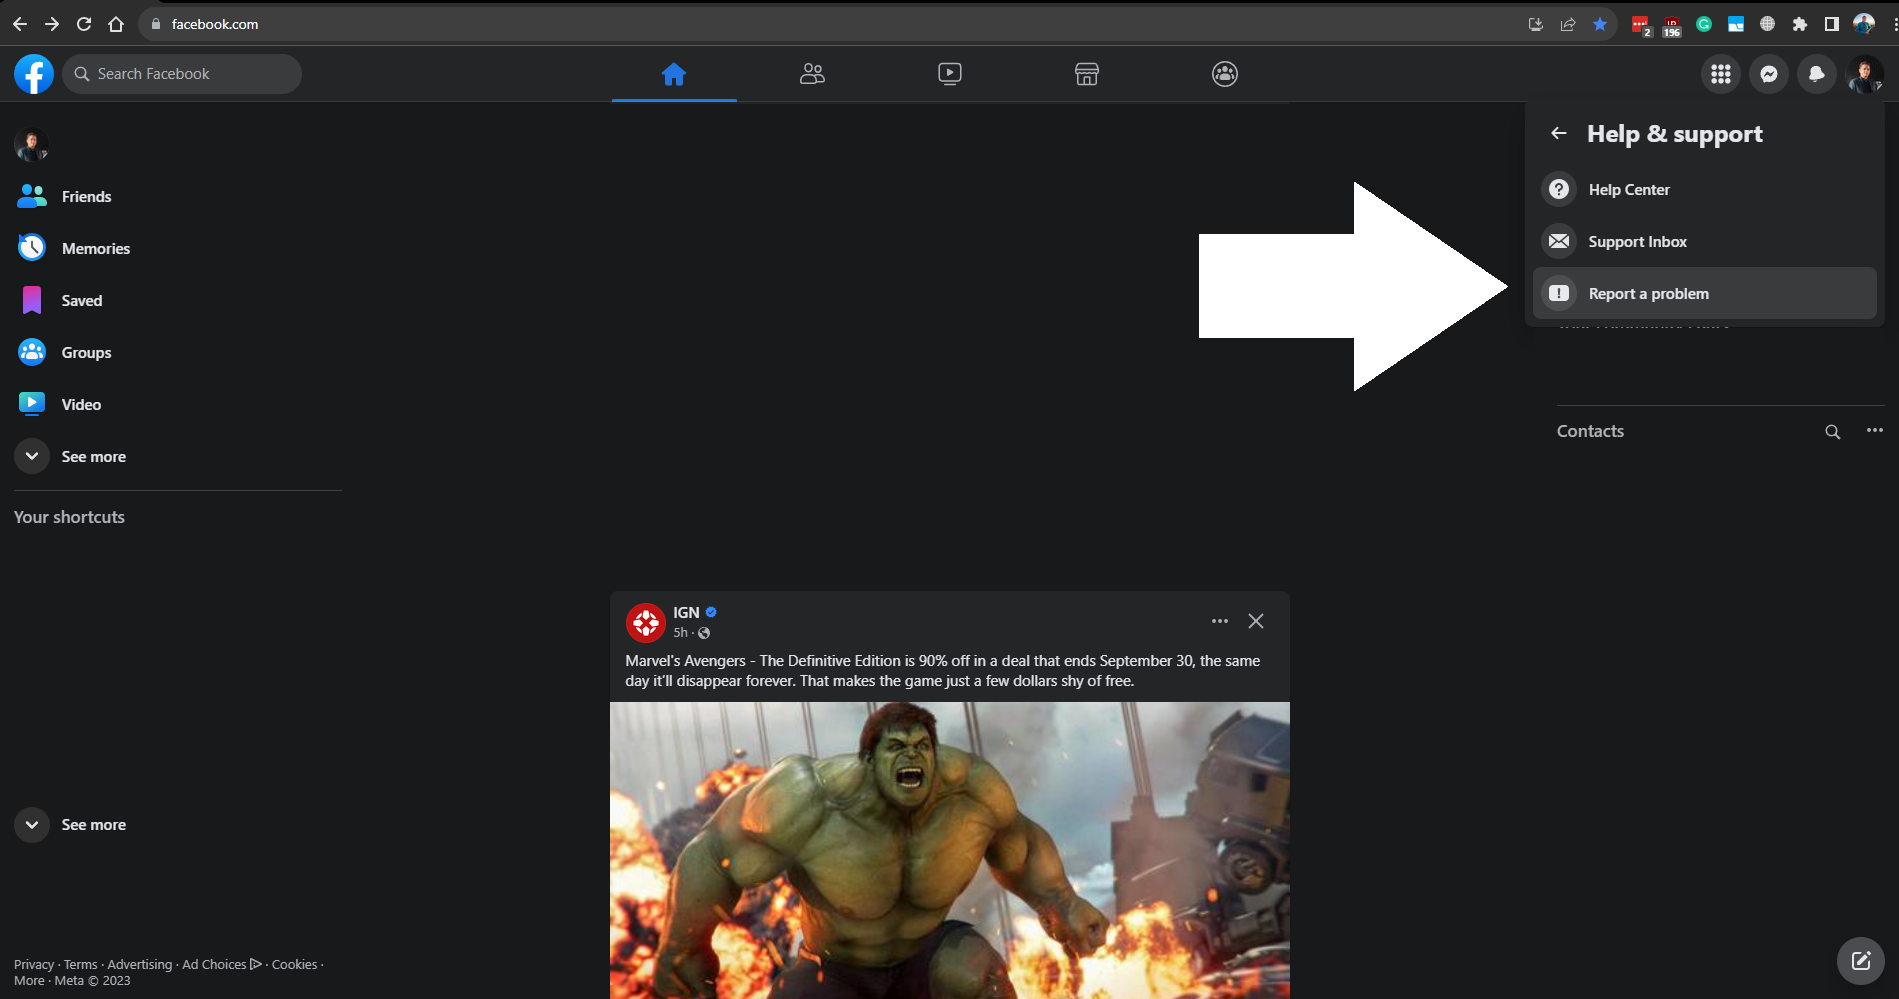Open the Groups tab in the top navigation
The width and height of the screenshot is (1899, 999).
(x=1225, y=74)
